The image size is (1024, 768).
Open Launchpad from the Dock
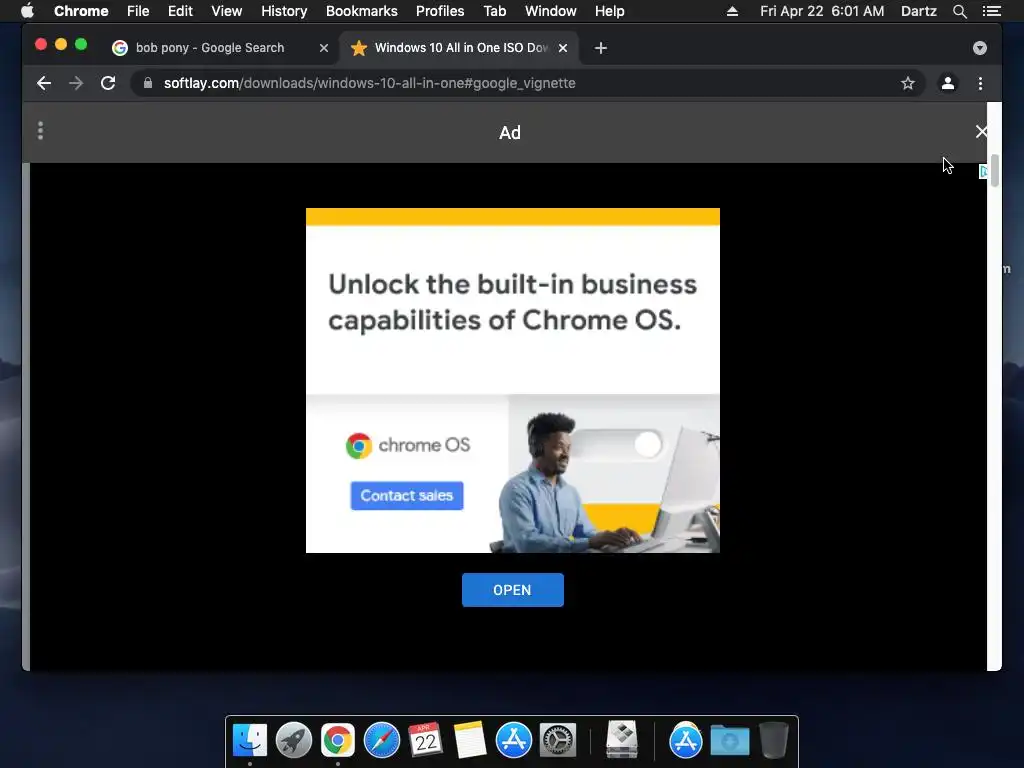point(294,740)
